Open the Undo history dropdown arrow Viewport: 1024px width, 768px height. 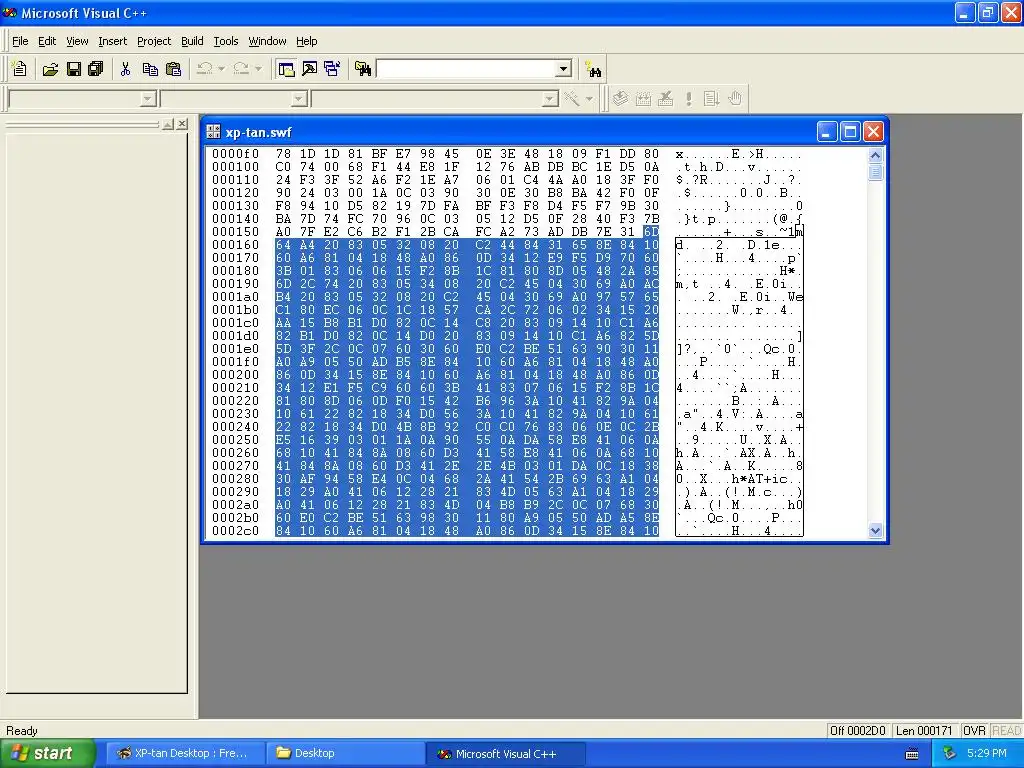click(x=221, y=69)
